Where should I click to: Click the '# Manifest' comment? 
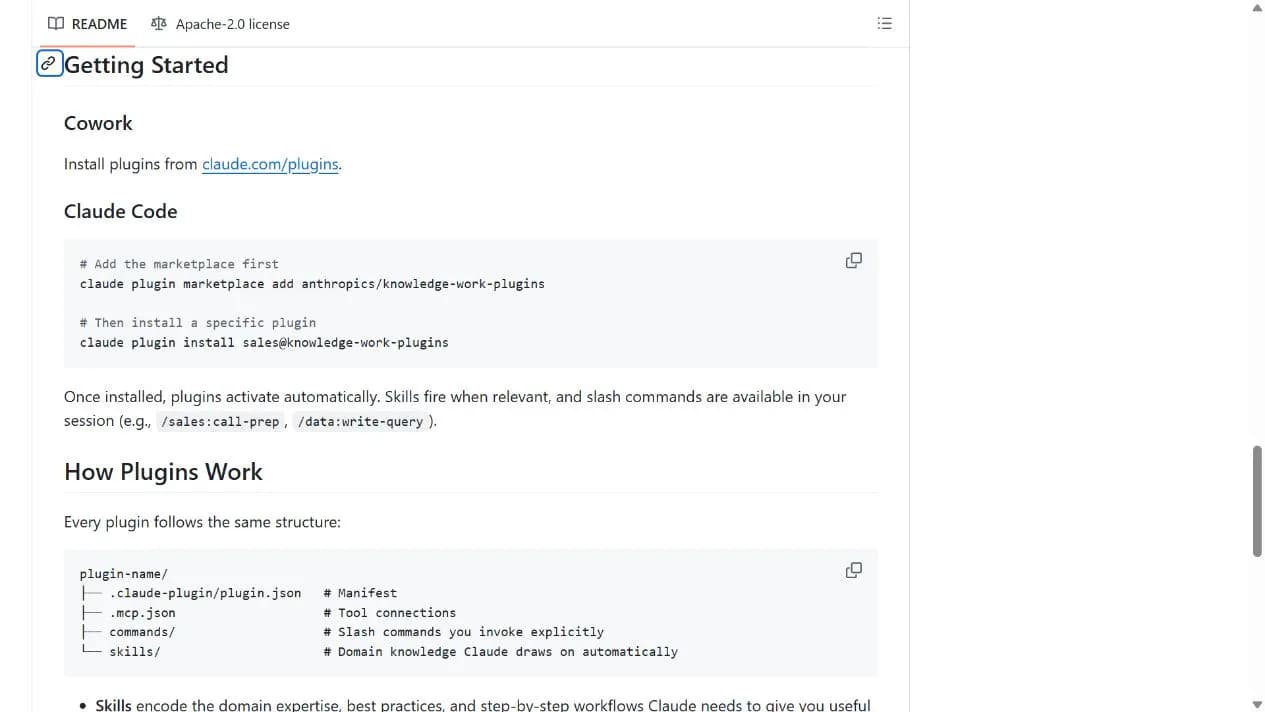[x=360, y=593]
